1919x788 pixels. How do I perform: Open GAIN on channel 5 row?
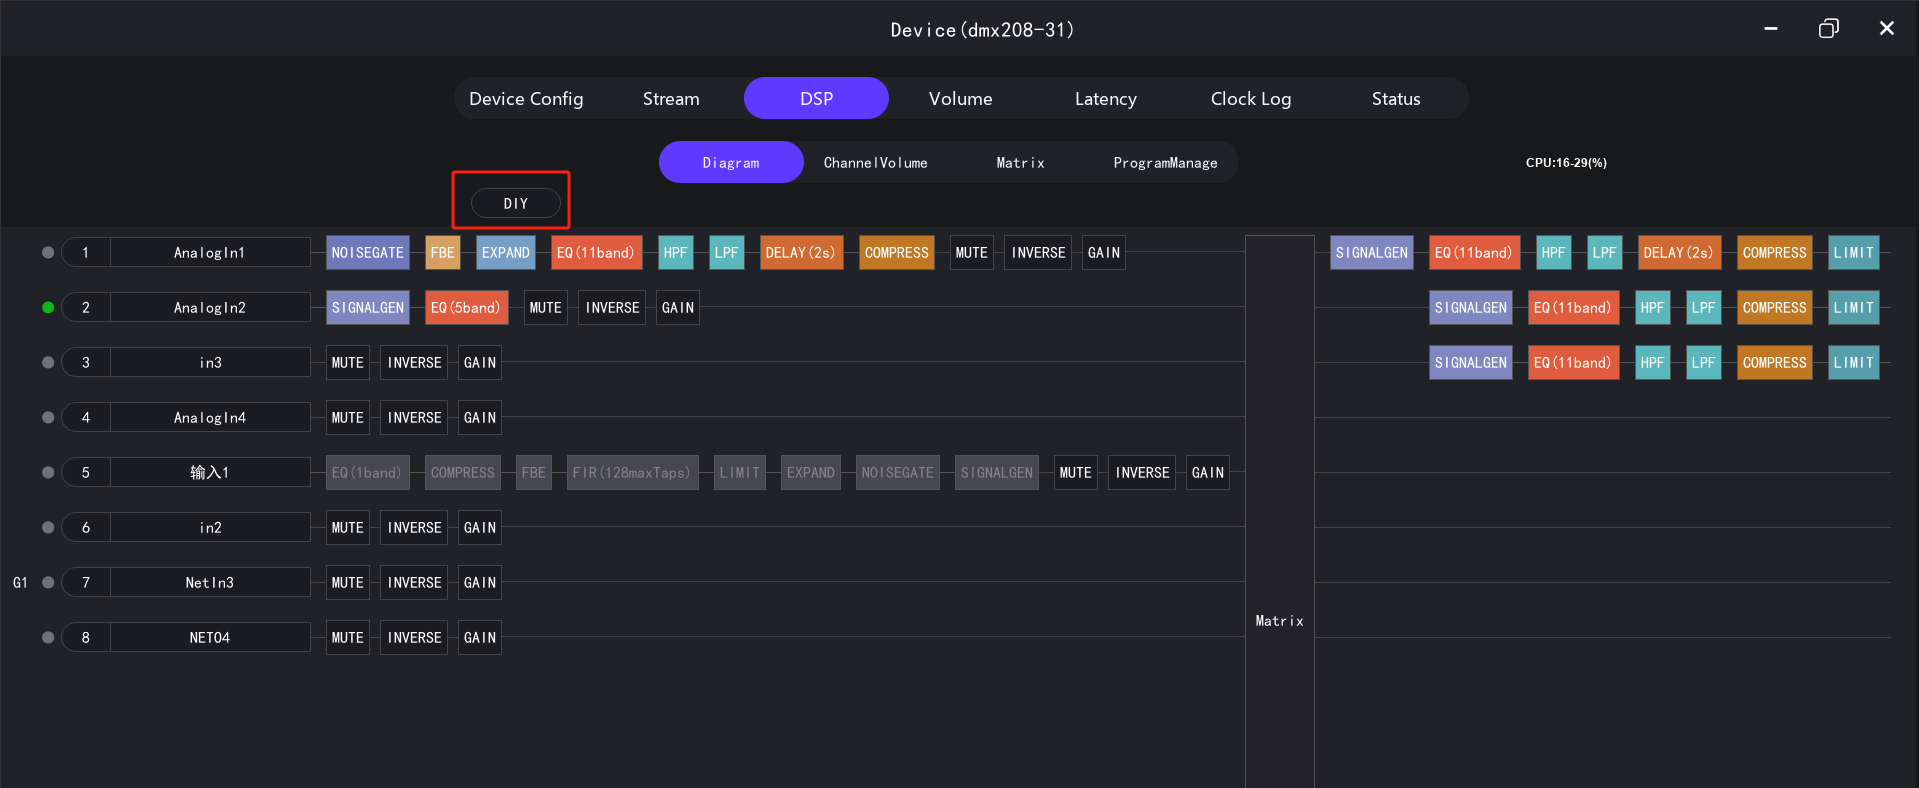(x=1208, y=473)
